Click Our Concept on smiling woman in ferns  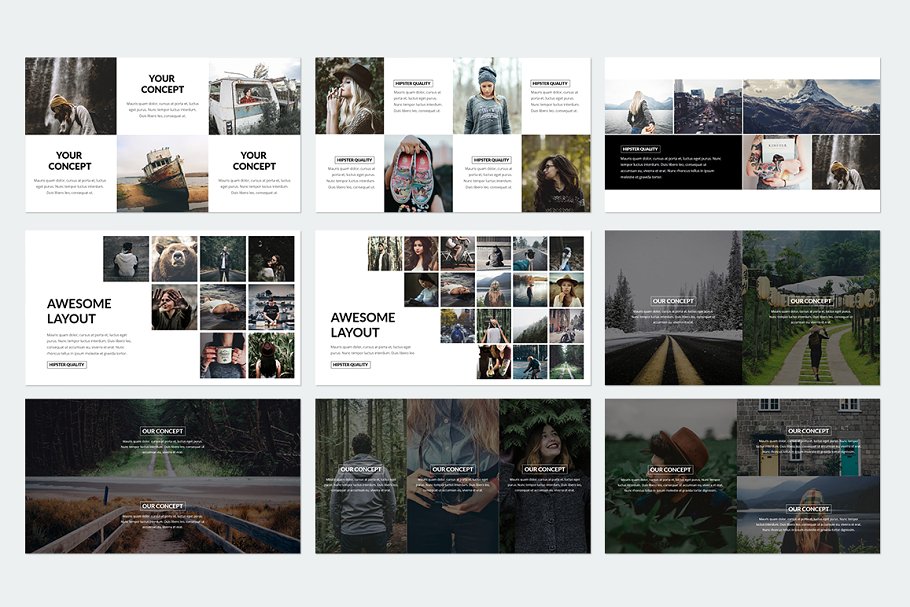point(544,469)
